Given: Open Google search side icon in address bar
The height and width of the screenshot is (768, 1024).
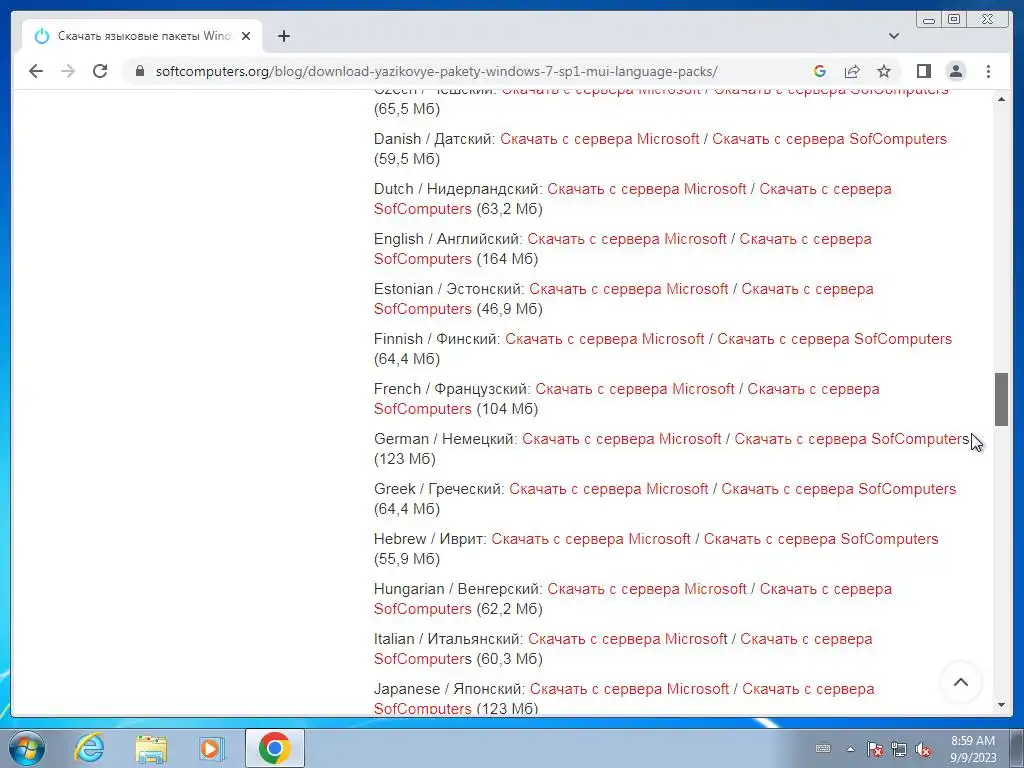Looking at the screenshot, I should coord(820,71).
